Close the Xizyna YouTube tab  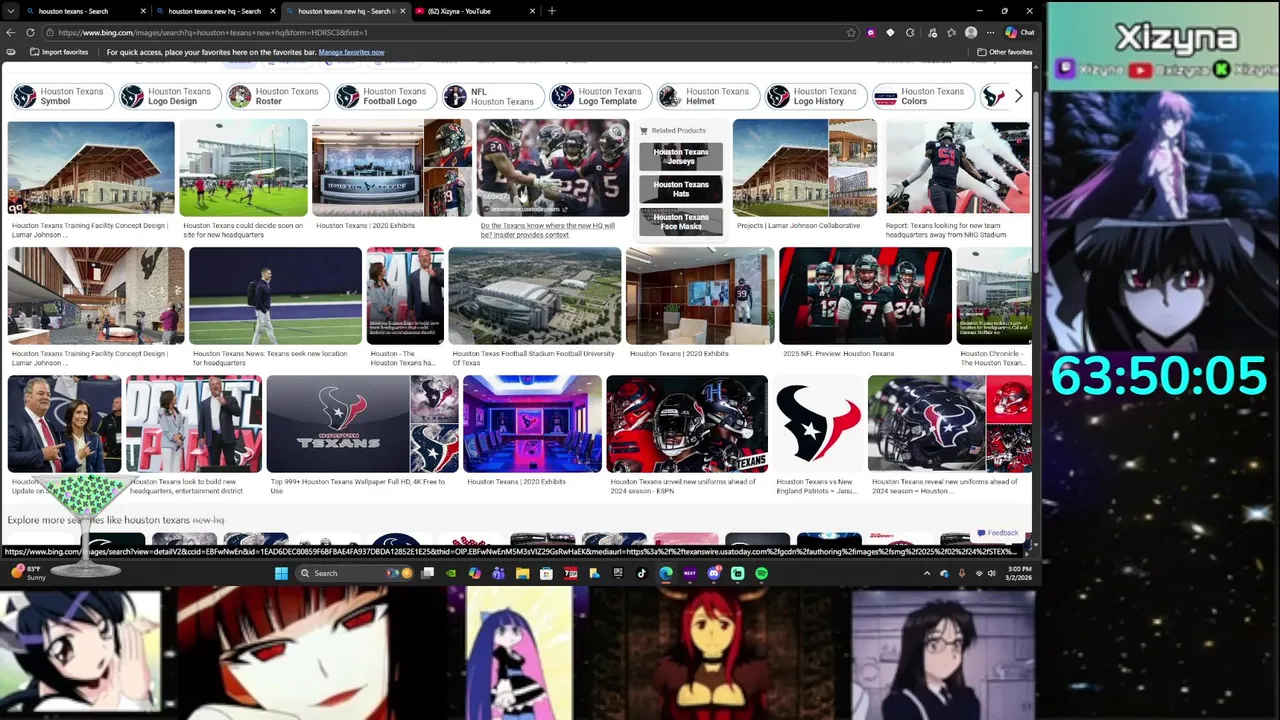tap(532, 11)
